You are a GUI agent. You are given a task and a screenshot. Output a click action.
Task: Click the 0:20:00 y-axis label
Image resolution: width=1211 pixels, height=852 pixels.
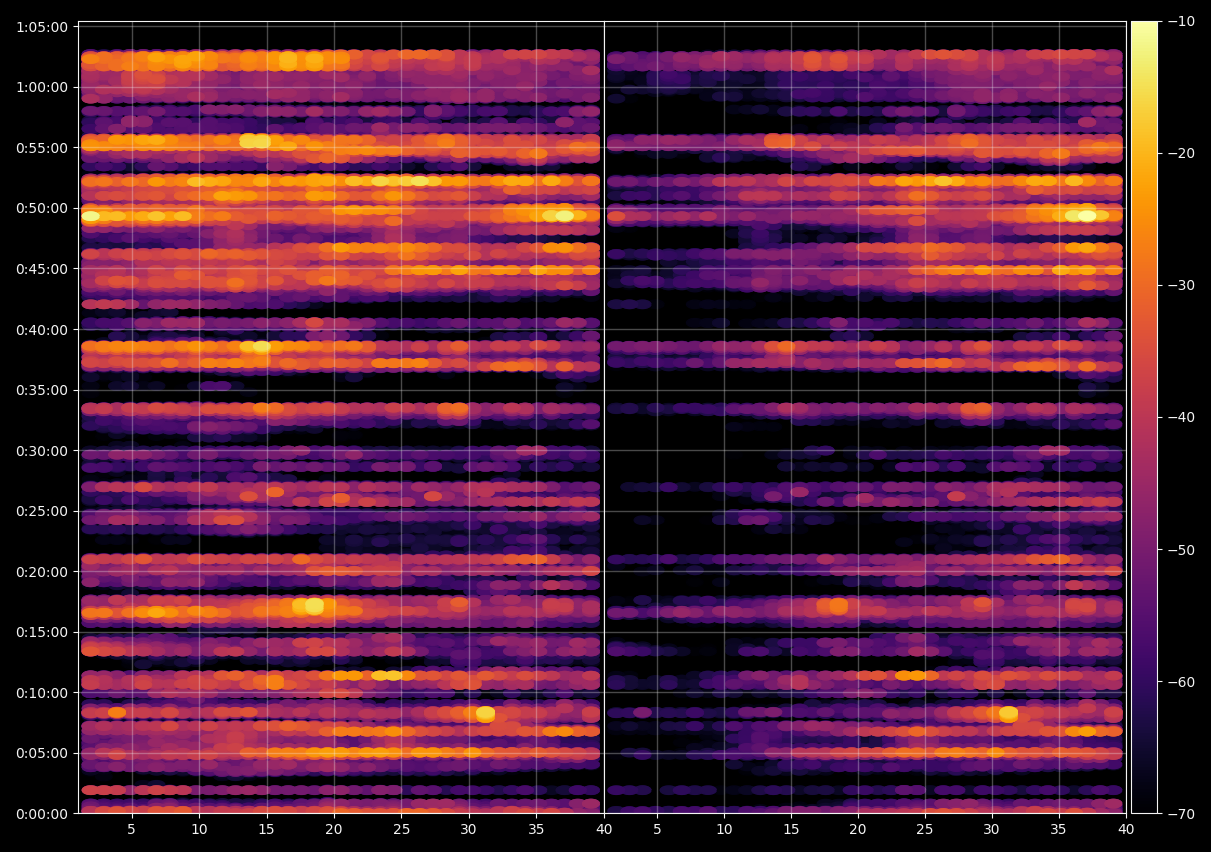[42, 572]
